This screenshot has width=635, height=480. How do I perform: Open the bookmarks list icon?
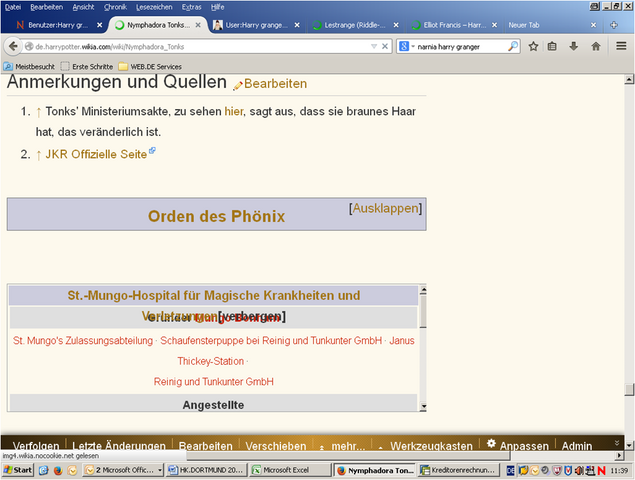(552, 46)
